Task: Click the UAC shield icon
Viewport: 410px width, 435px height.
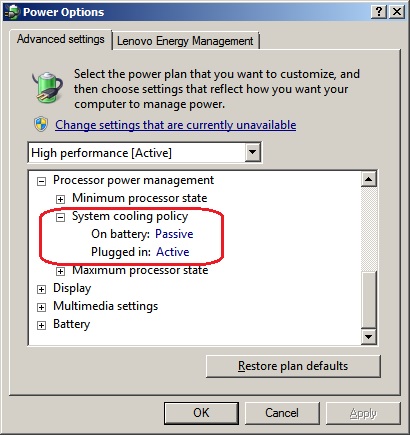Action: pos(41,124)
